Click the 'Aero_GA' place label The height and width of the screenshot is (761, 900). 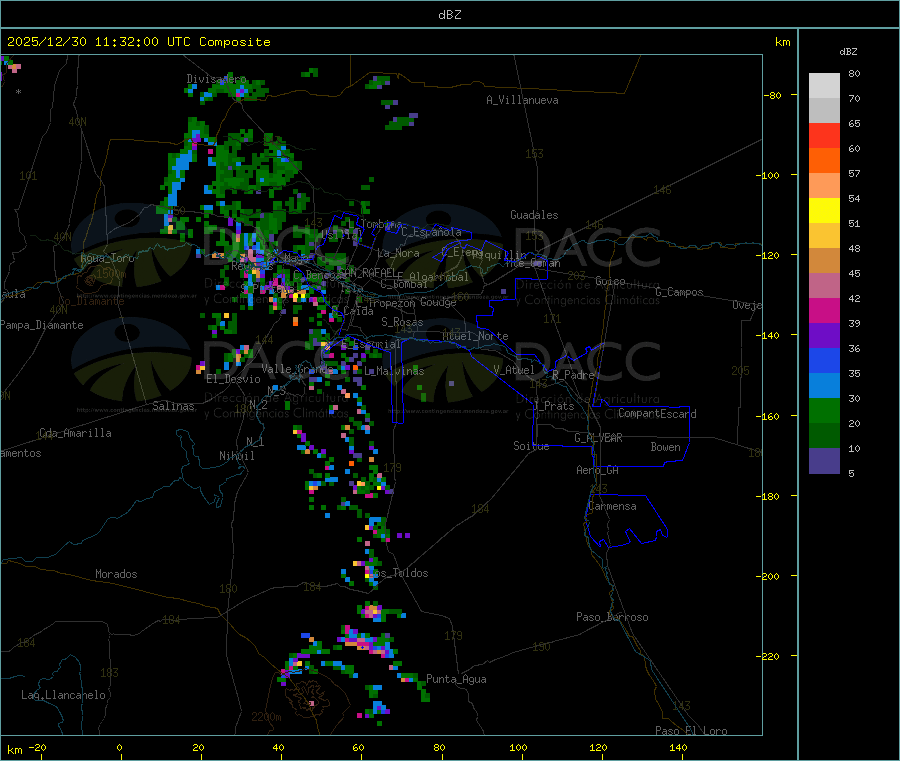(x=598, y=470)
